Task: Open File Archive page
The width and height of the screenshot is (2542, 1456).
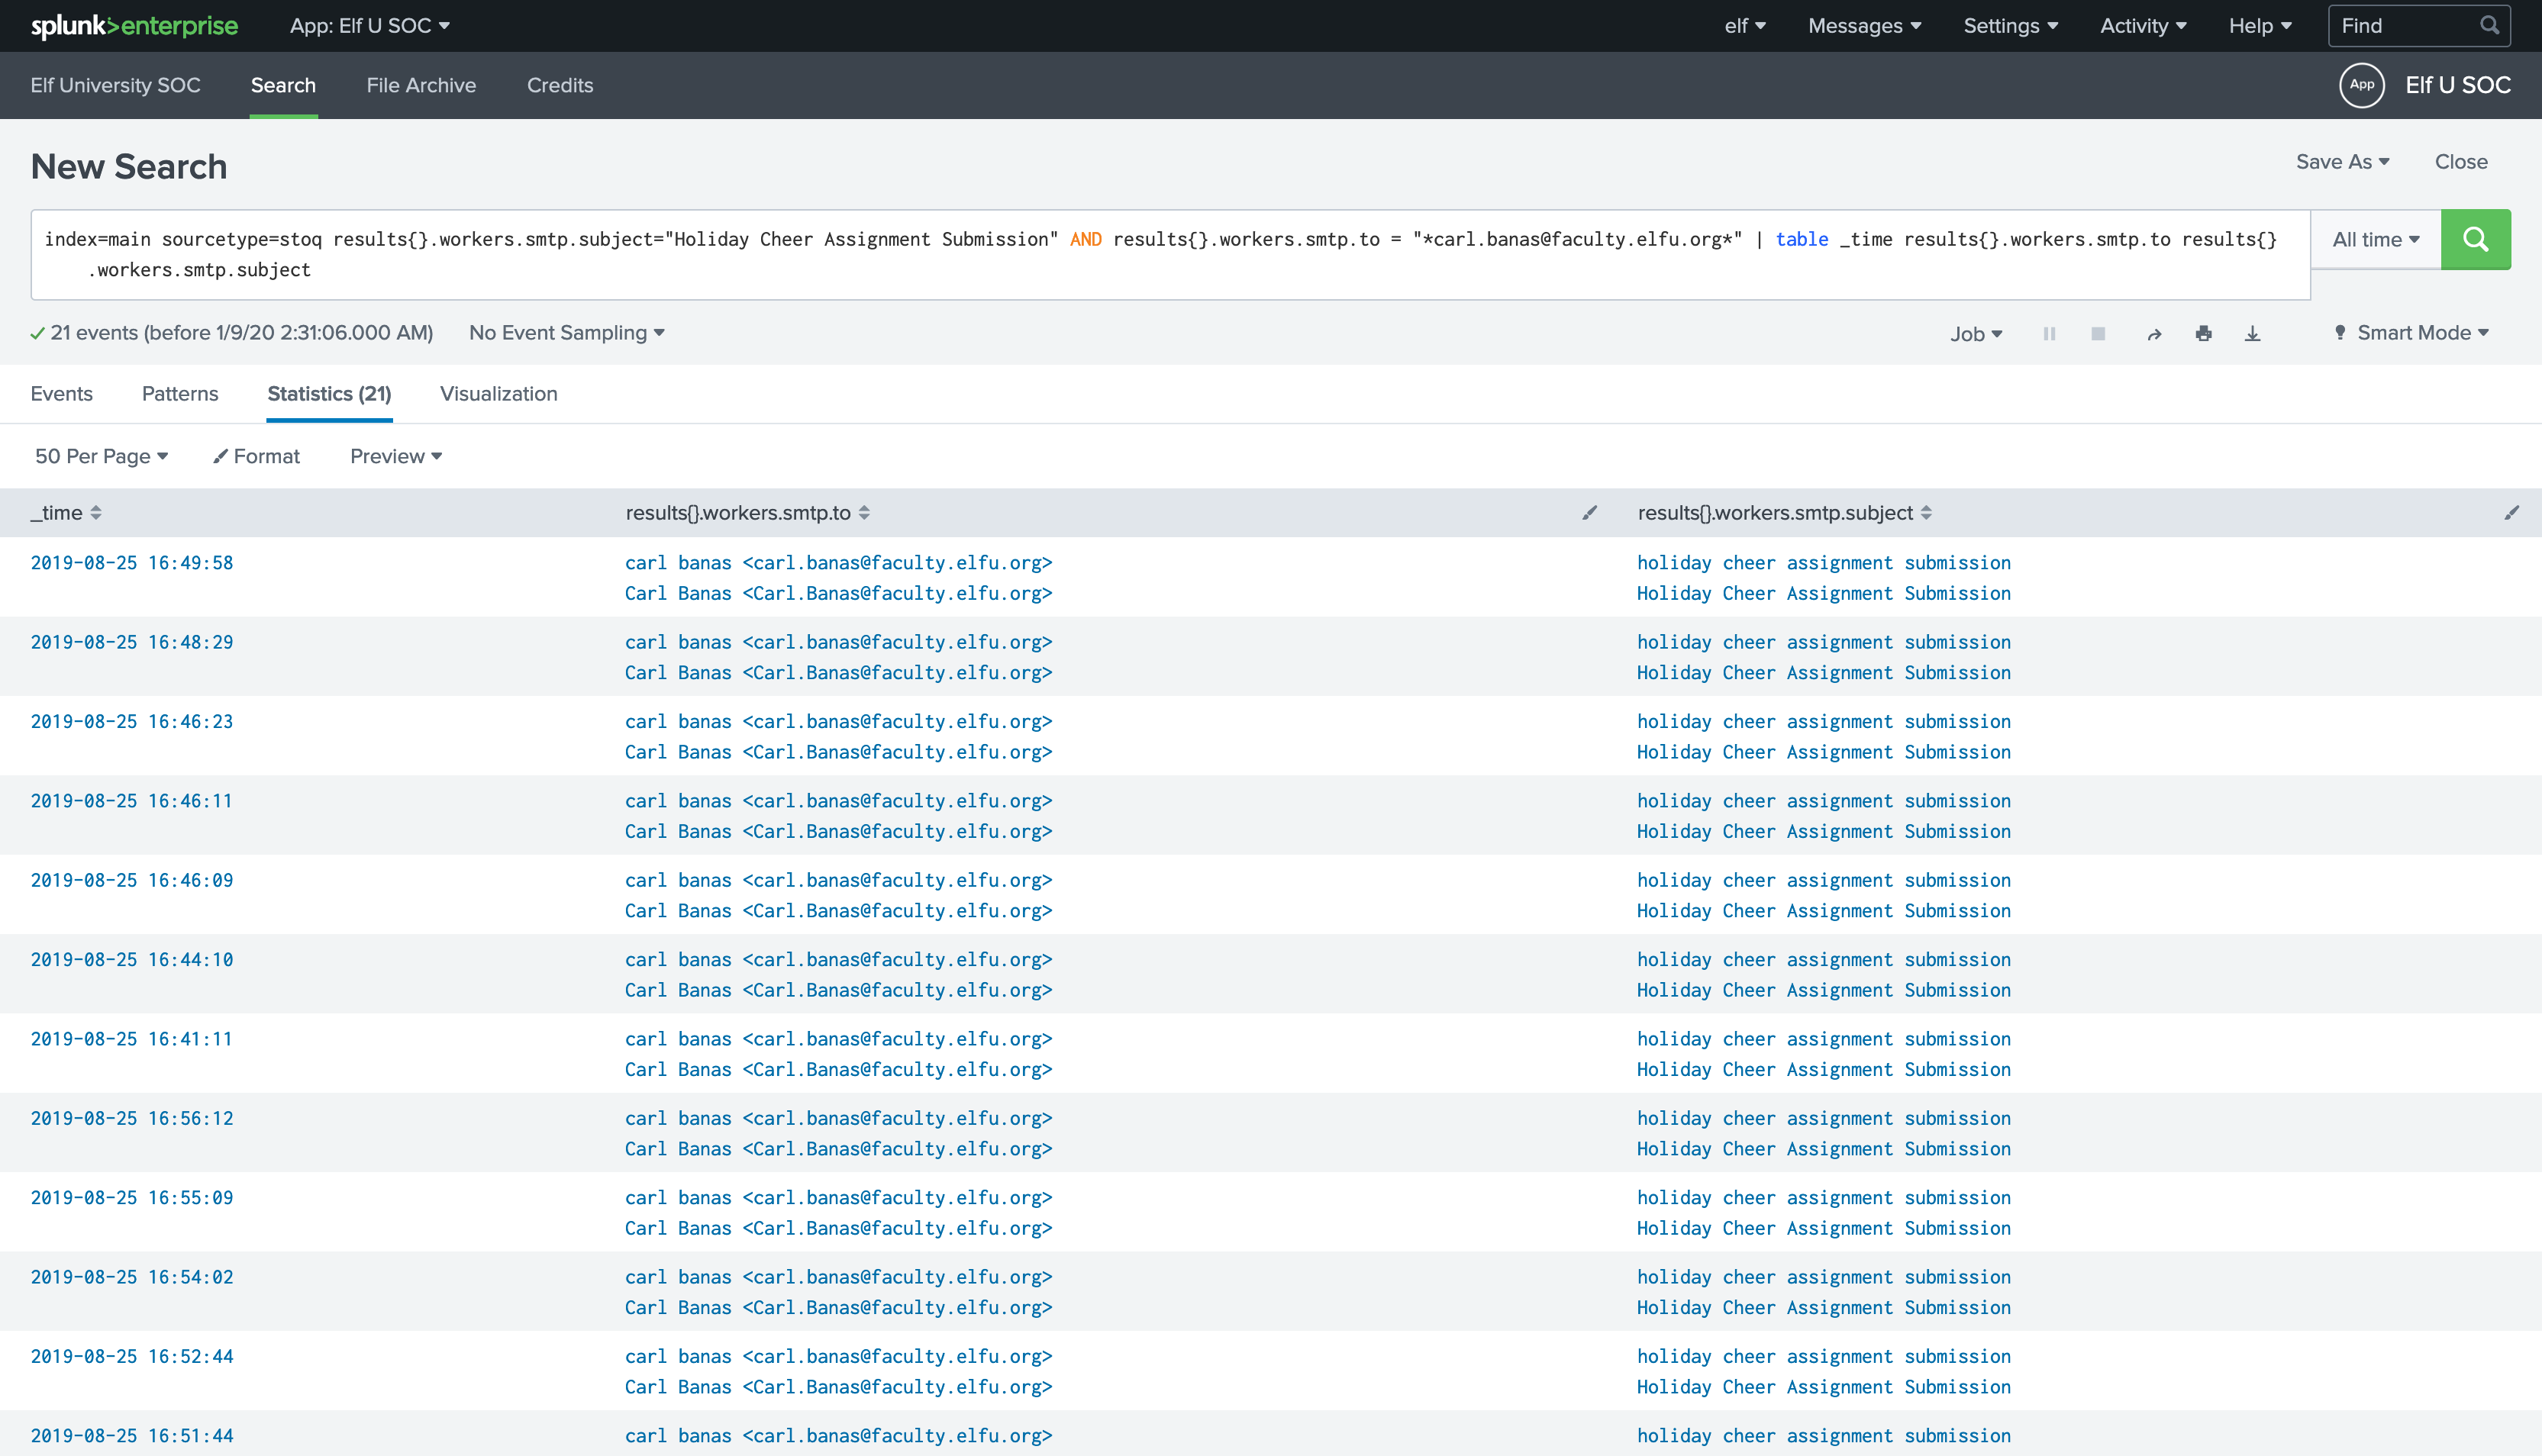Action: pyautogui.click(x=421, y=85)
